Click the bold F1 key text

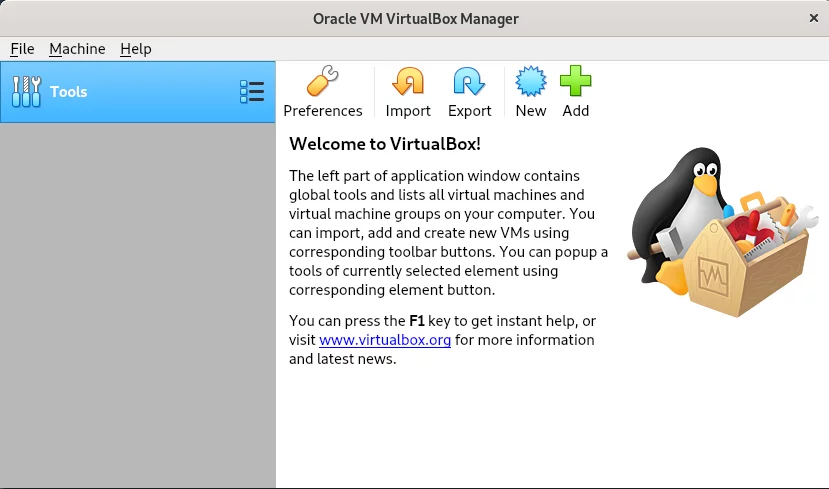(x=417, y=321)
